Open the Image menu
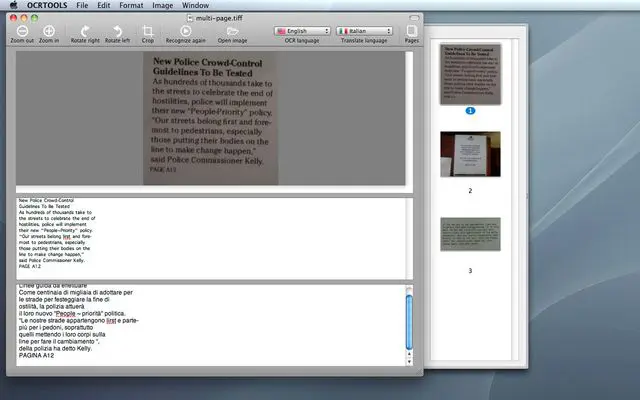Viewport: 640px width, 400px height. pyautogui.click(x=162, y=5)
